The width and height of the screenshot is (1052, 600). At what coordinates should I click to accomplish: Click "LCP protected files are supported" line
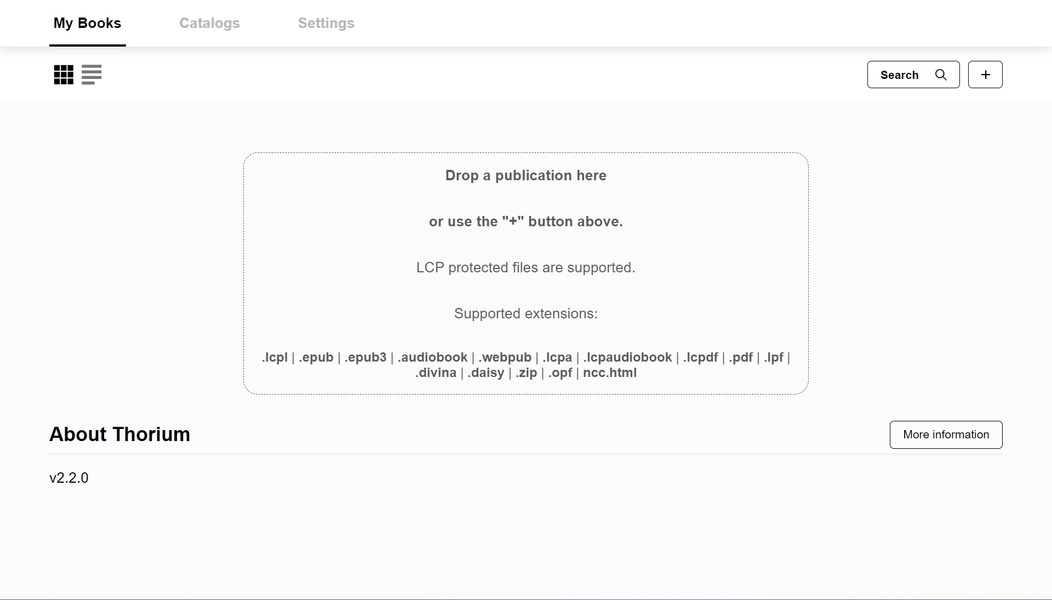click(526, 267)
